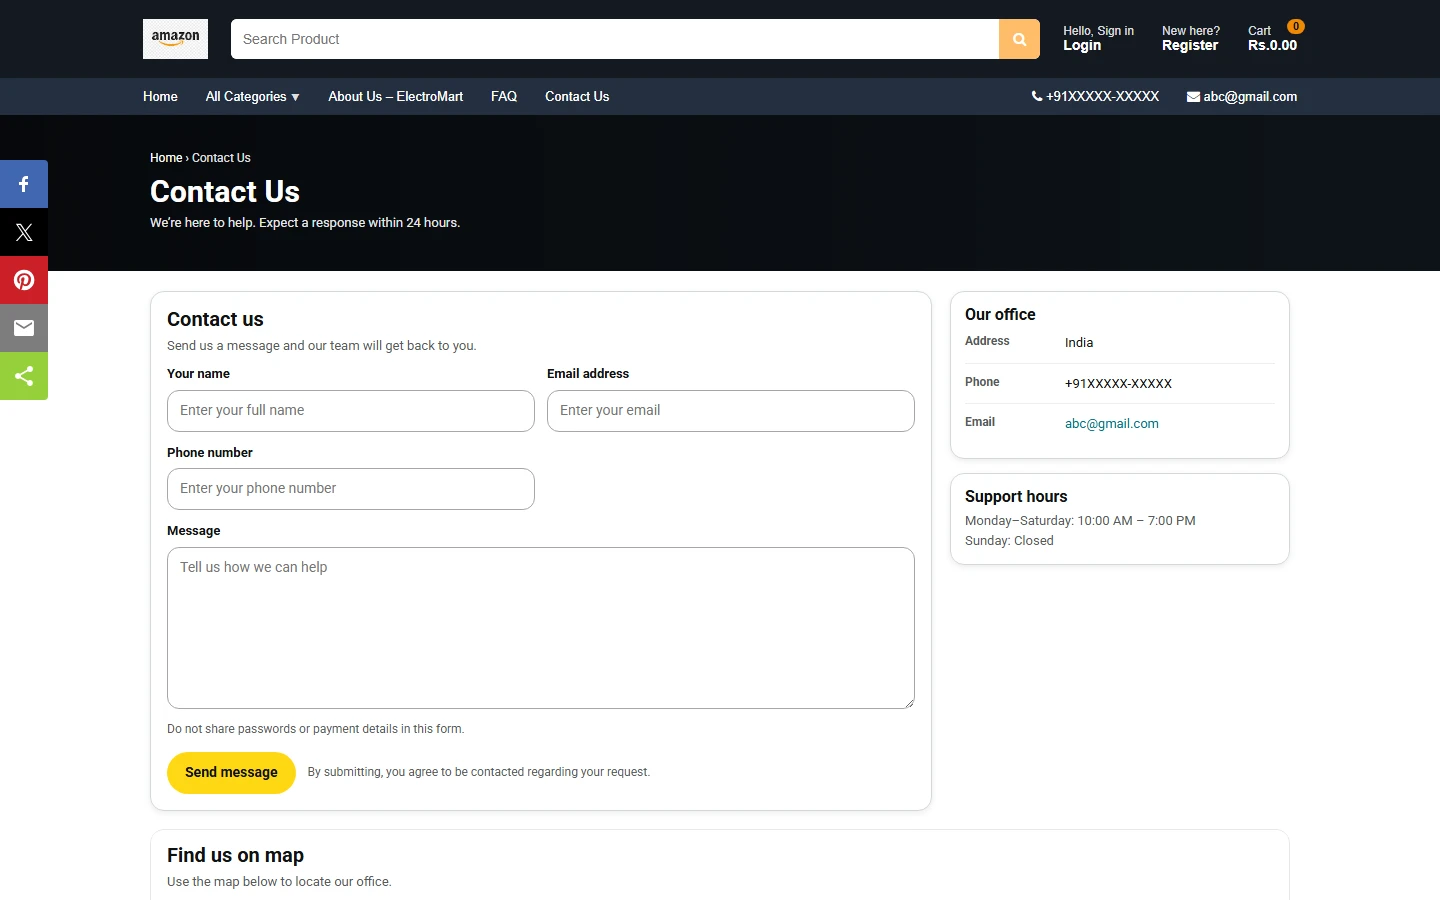The image size is (1440, 900).
Task: Select Contact Us in the navigation bar
Action: point(577,97)
